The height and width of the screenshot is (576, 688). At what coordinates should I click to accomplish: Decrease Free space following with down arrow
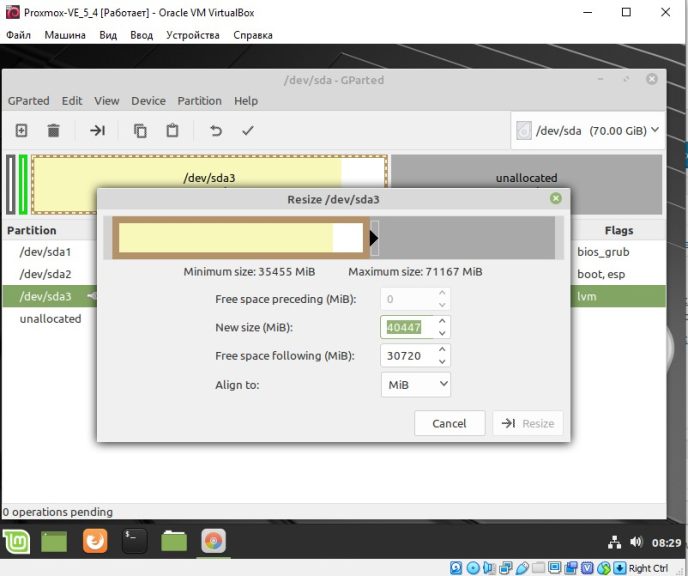point(442,362)
